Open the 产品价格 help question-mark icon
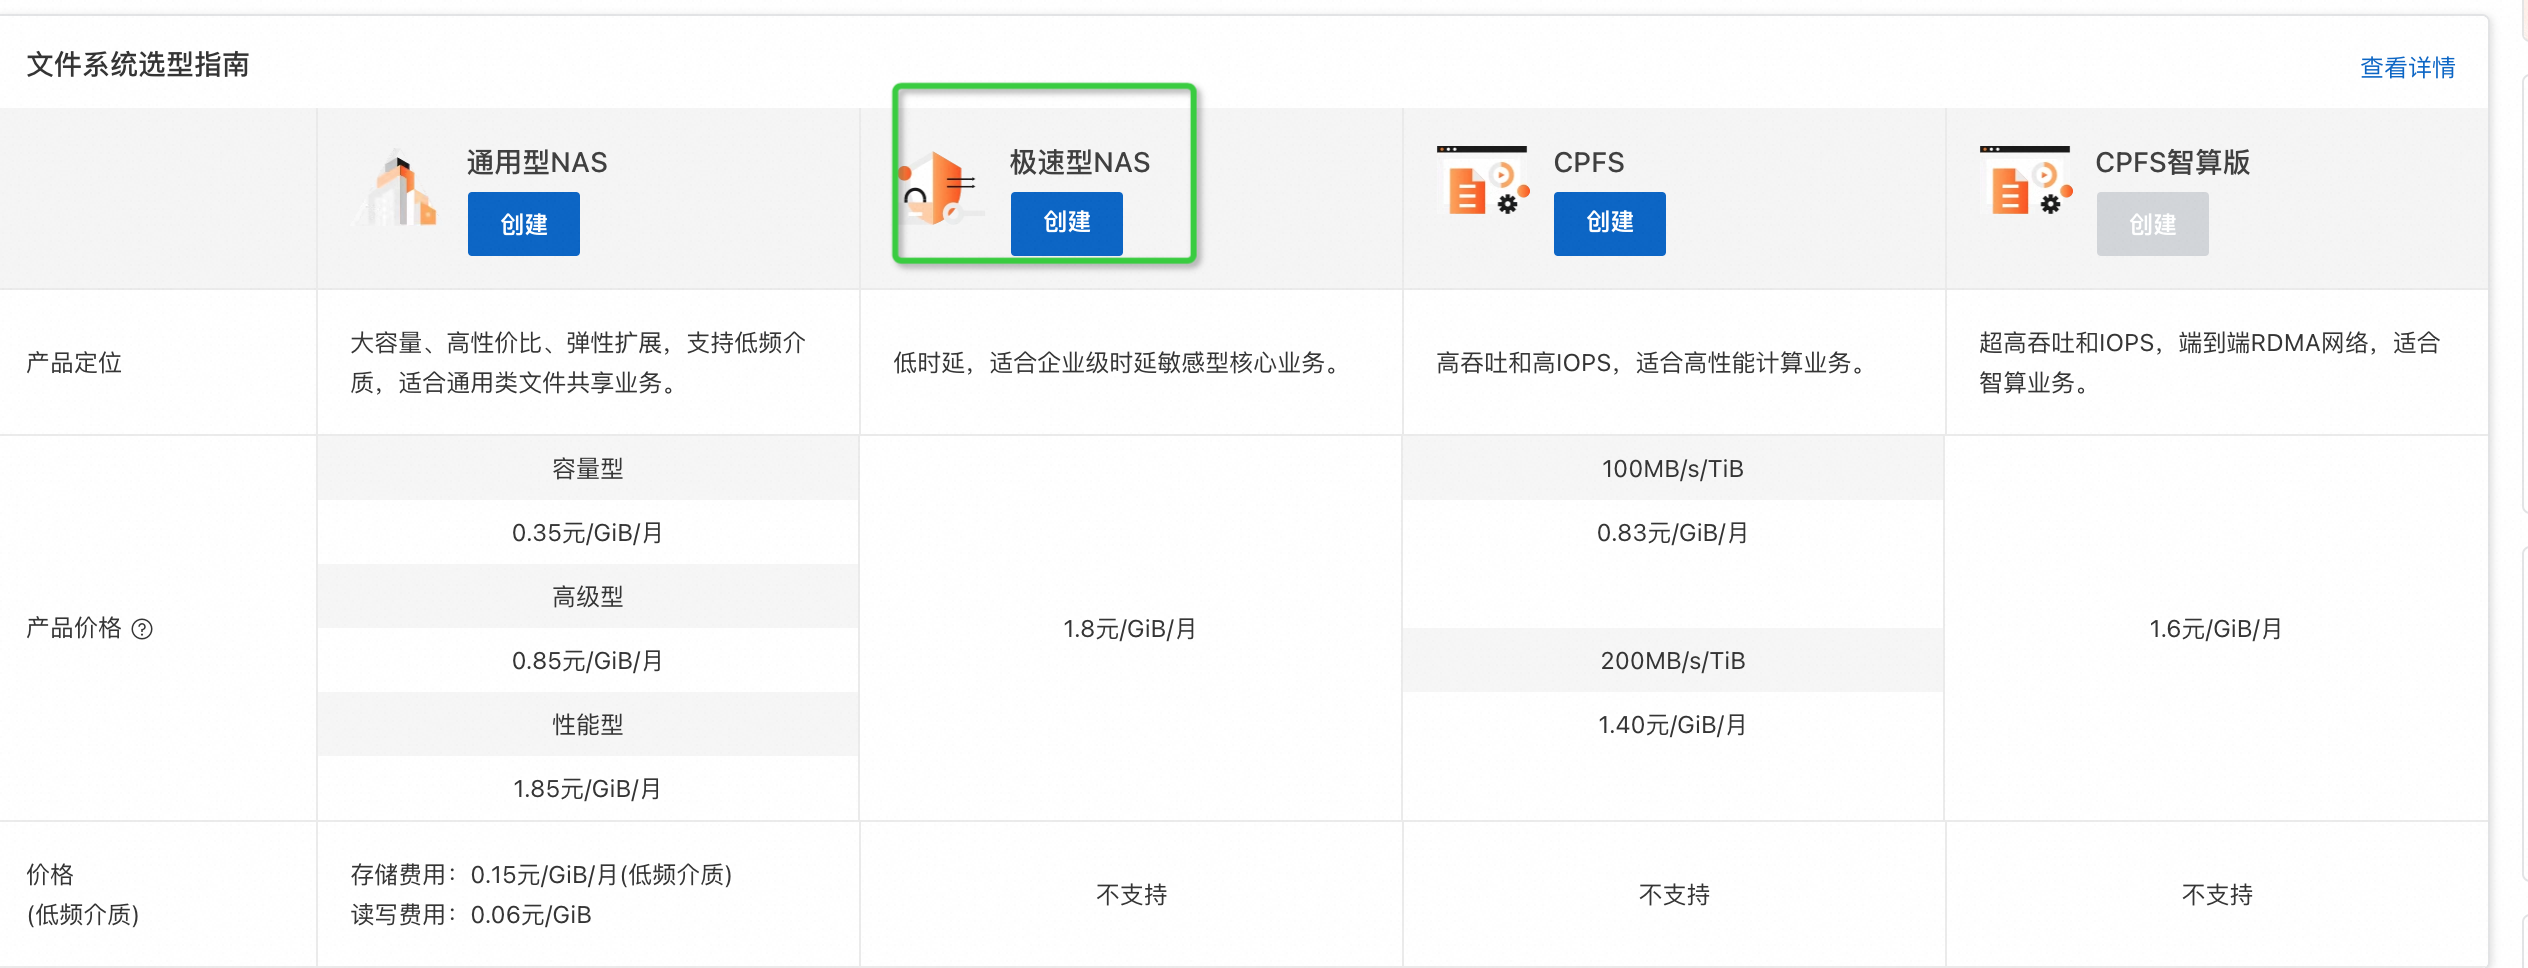This screenshot has height=968, width=2528. (142, 629)
